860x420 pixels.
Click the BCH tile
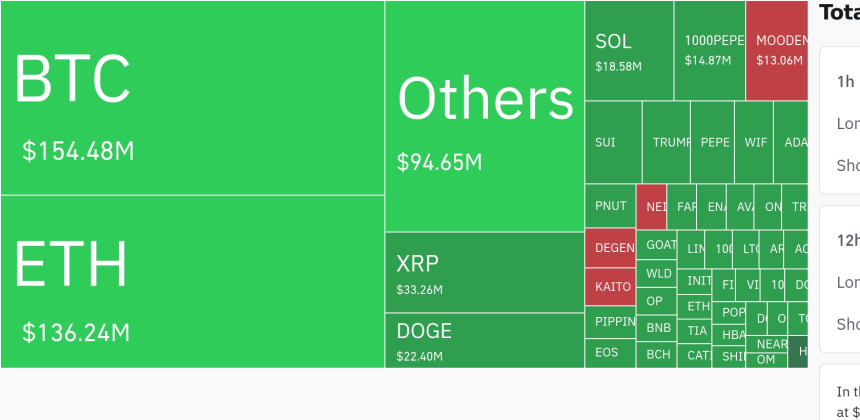click(657, 354)
